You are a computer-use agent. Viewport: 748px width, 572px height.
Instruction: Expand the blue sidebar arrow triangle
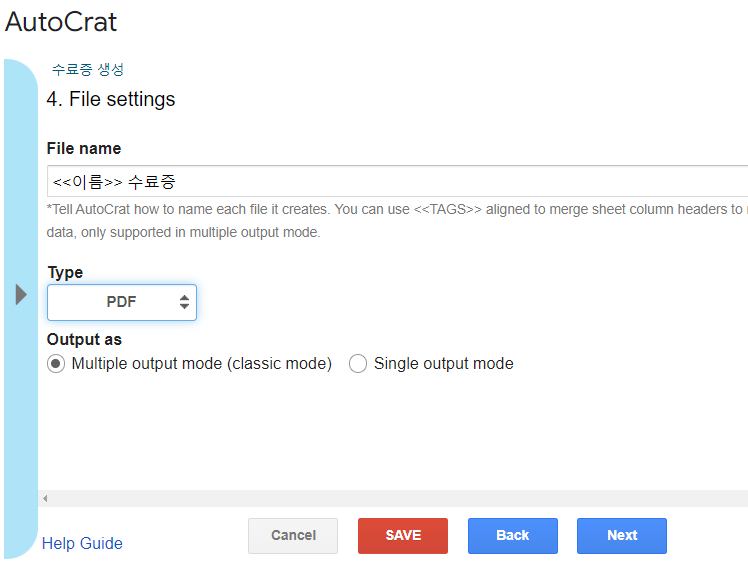21,294
